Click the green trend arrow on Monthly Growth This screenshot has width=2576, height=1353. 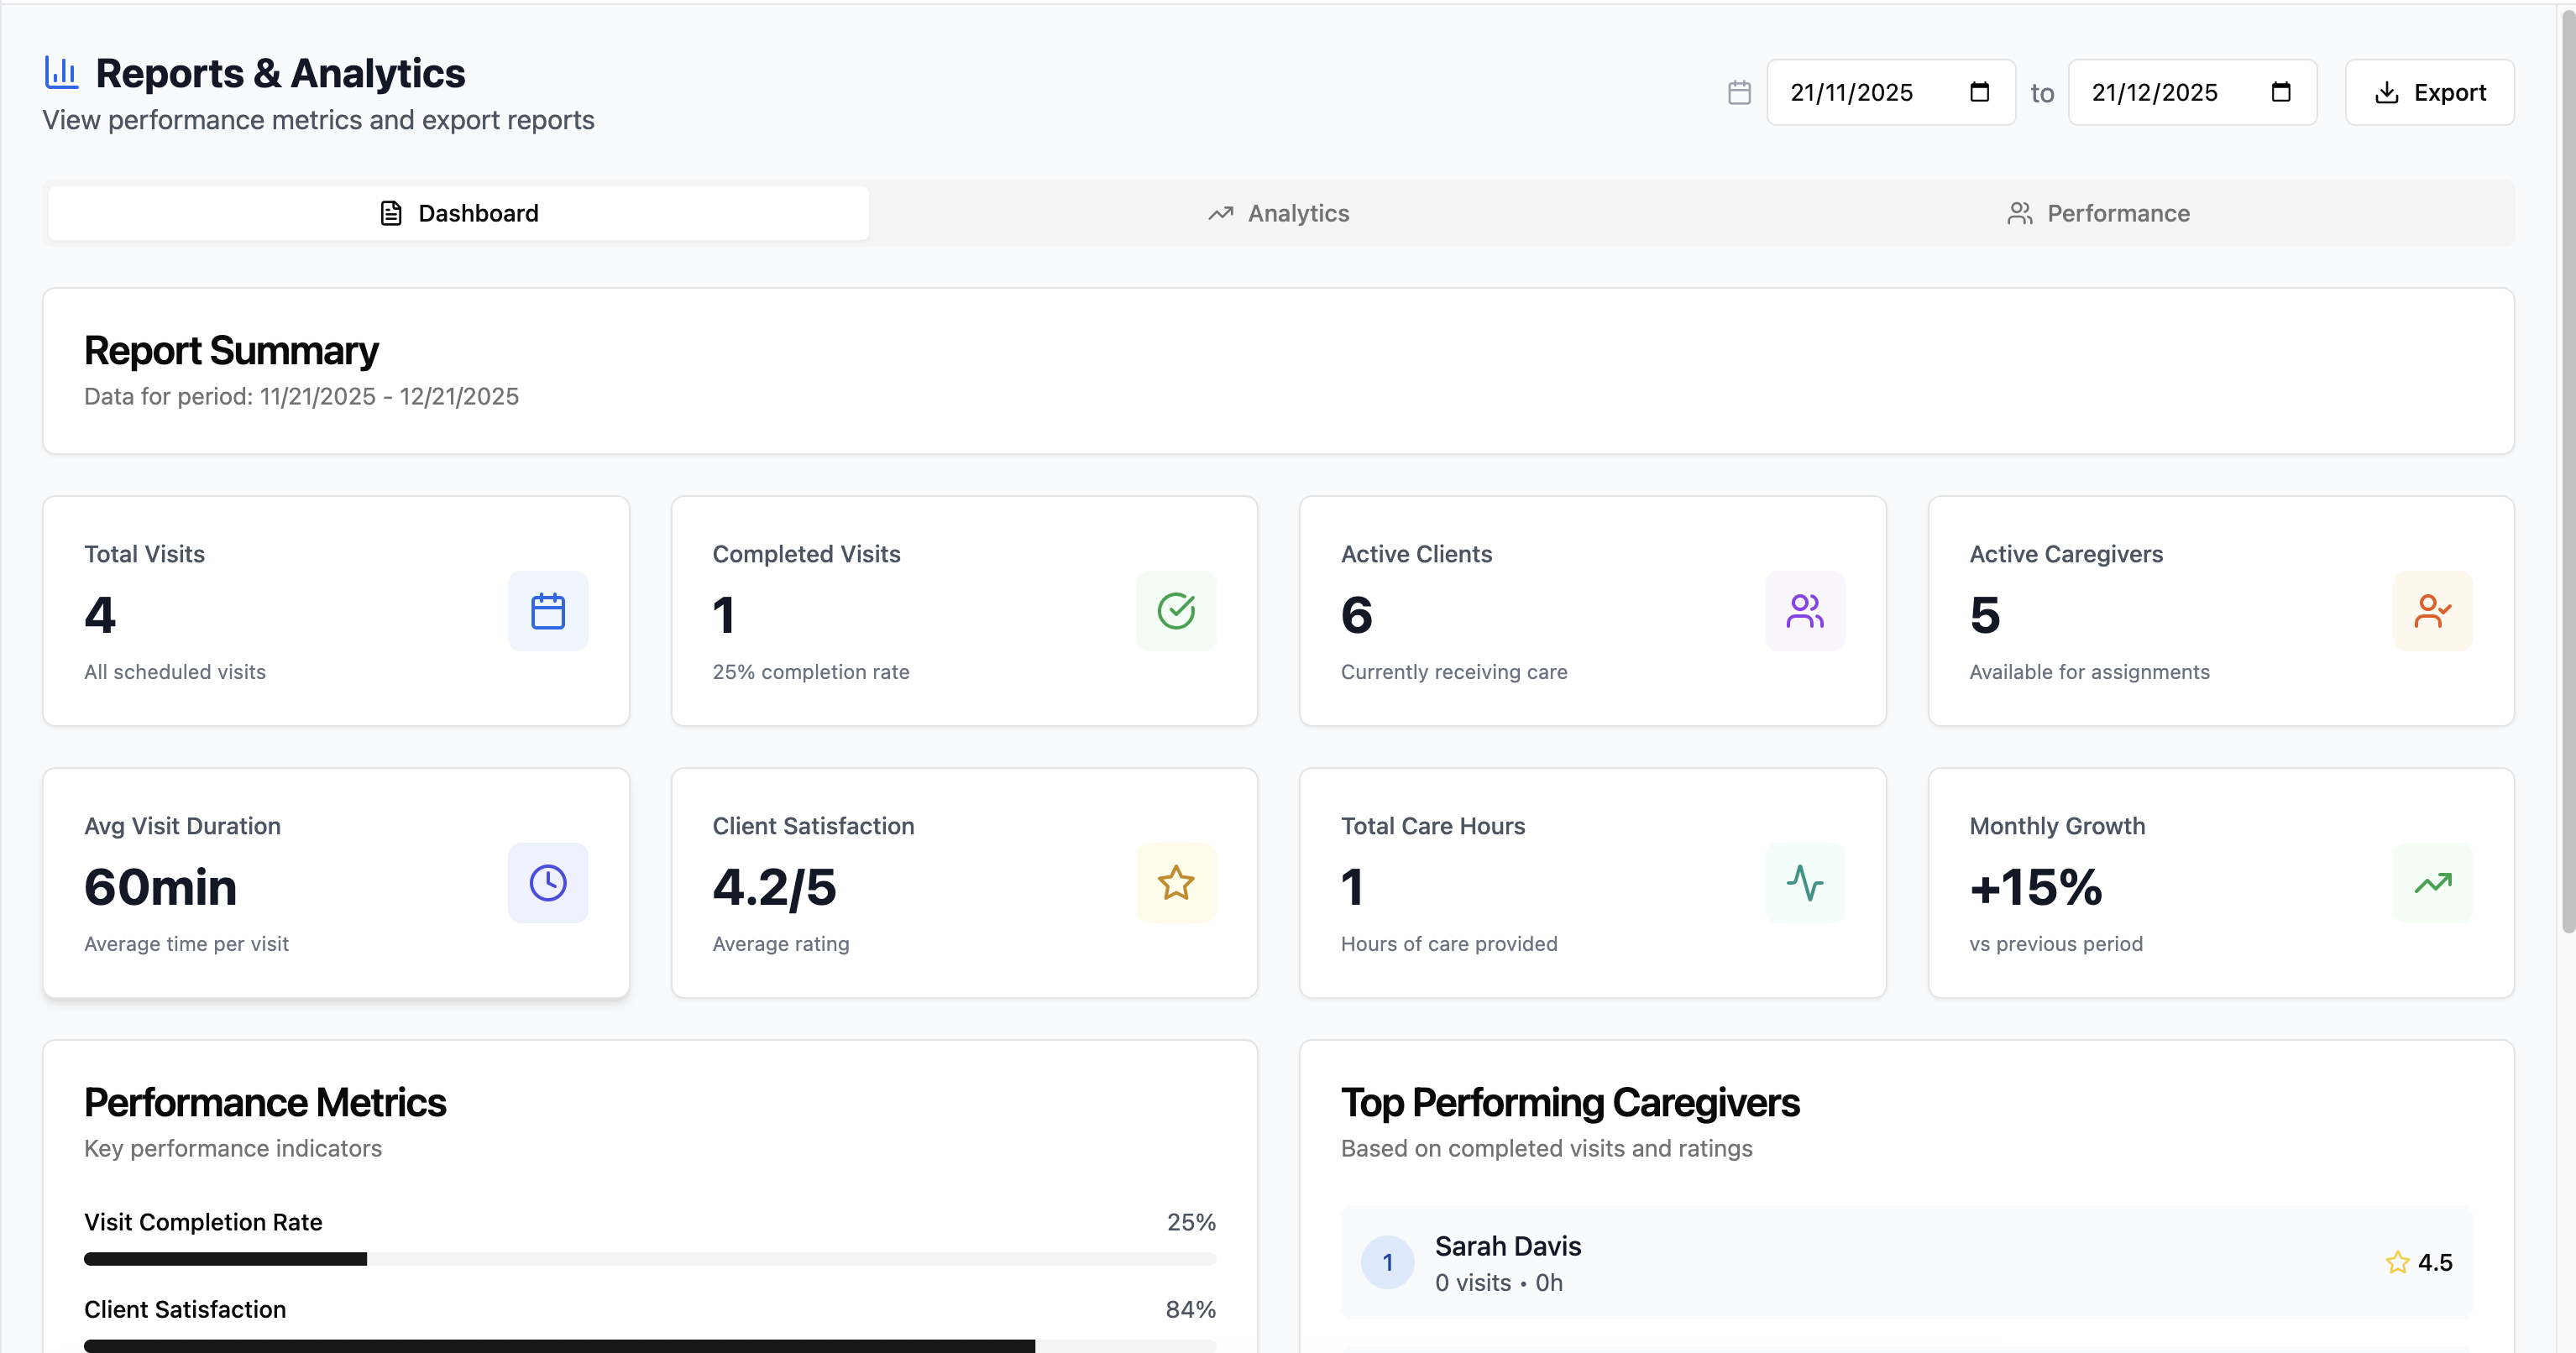point(2433,883)
